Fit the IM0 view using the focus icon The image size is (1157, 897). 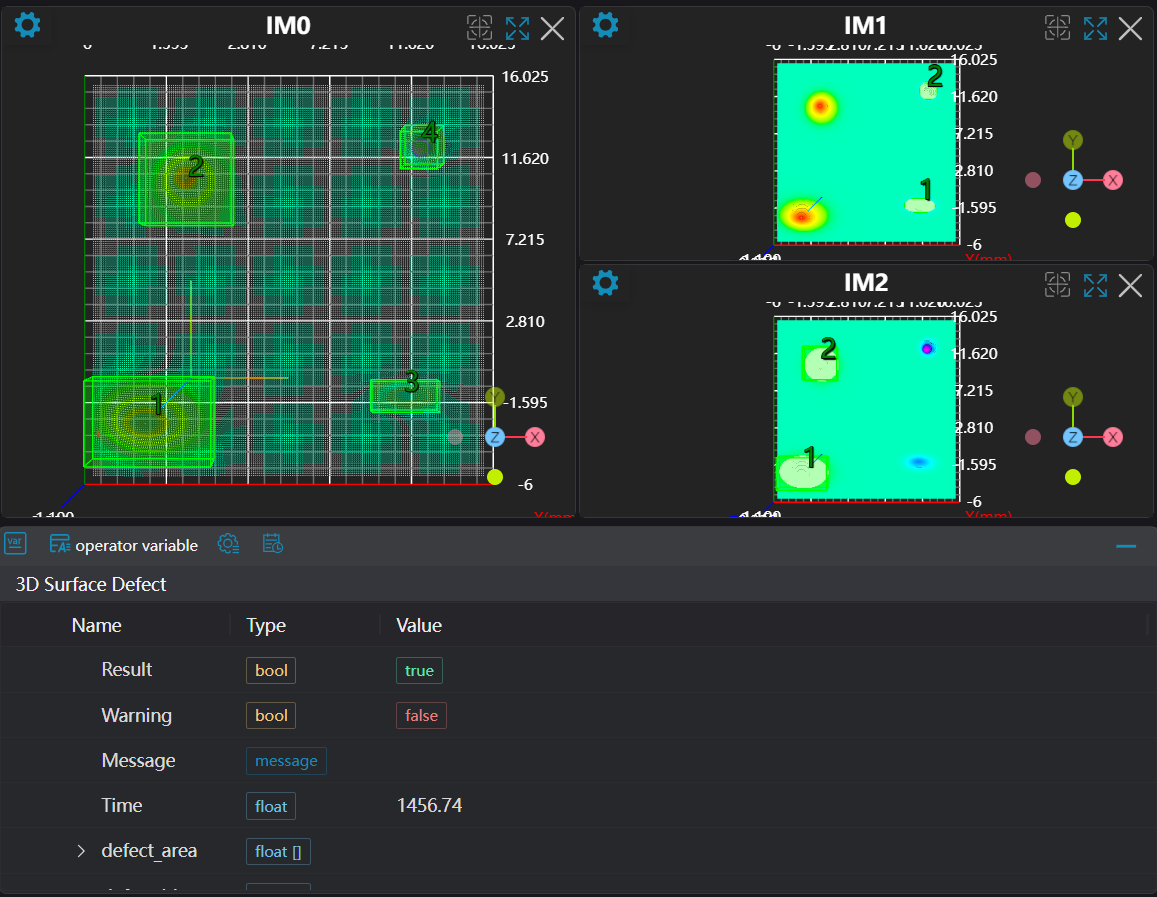point(479,28)
